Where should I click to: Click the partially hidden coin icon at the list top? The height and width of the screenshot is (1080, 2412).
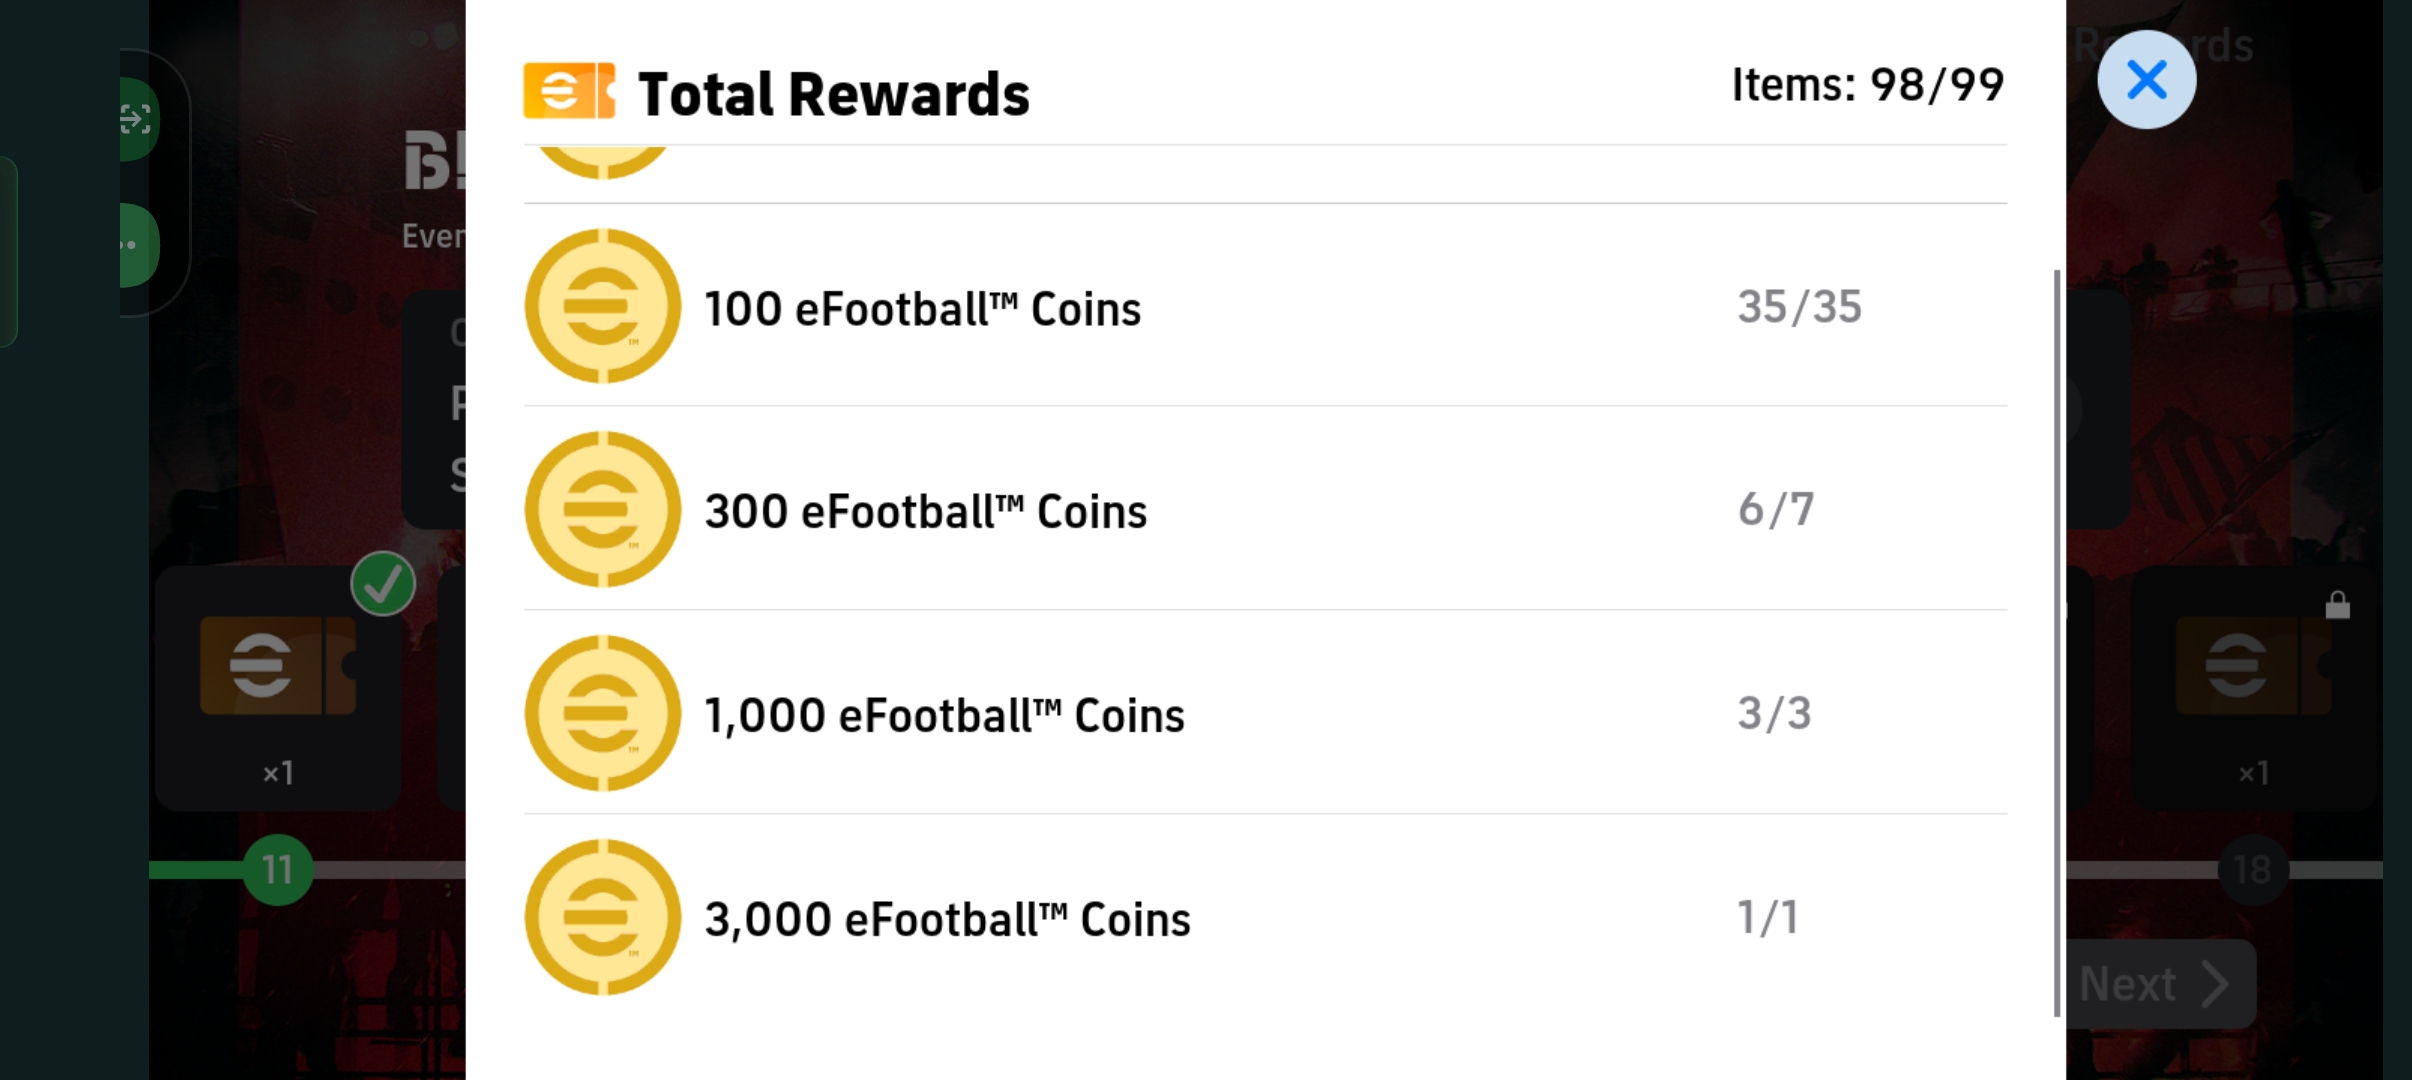(x=602, y=162)
